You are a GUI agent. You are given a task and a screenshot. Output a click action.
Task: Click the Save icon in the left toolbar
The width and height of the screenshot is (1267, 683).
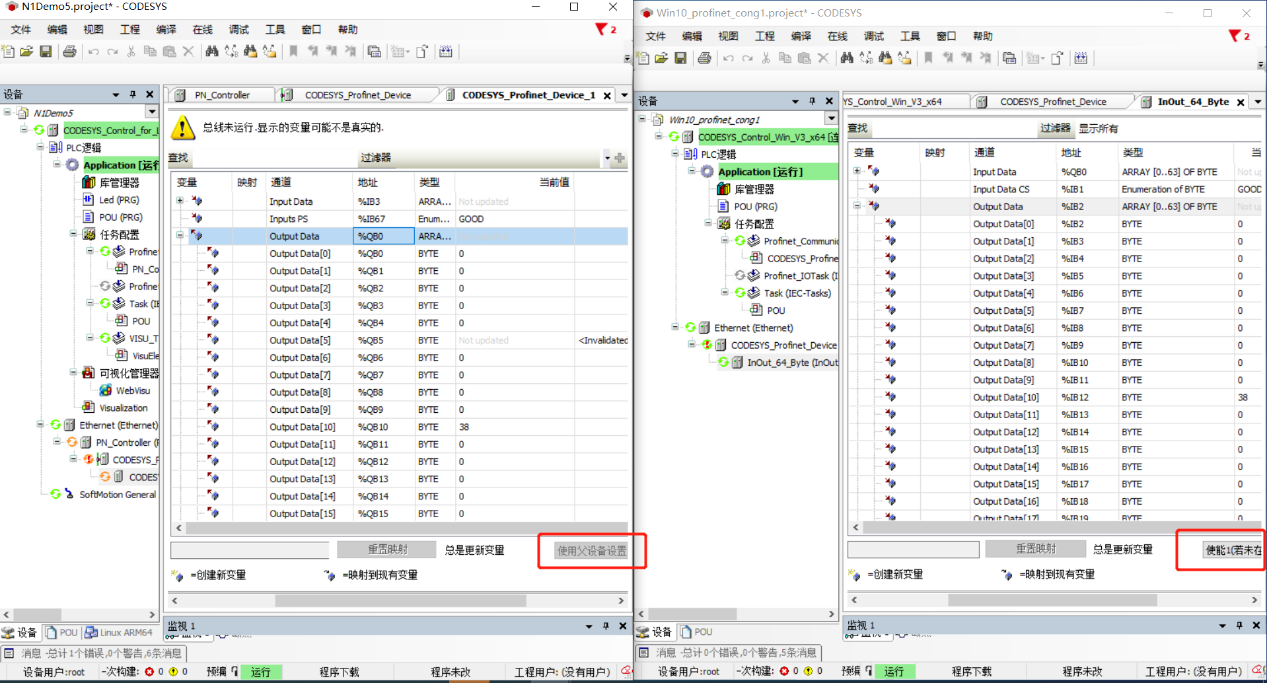click(x=44, y=52)
